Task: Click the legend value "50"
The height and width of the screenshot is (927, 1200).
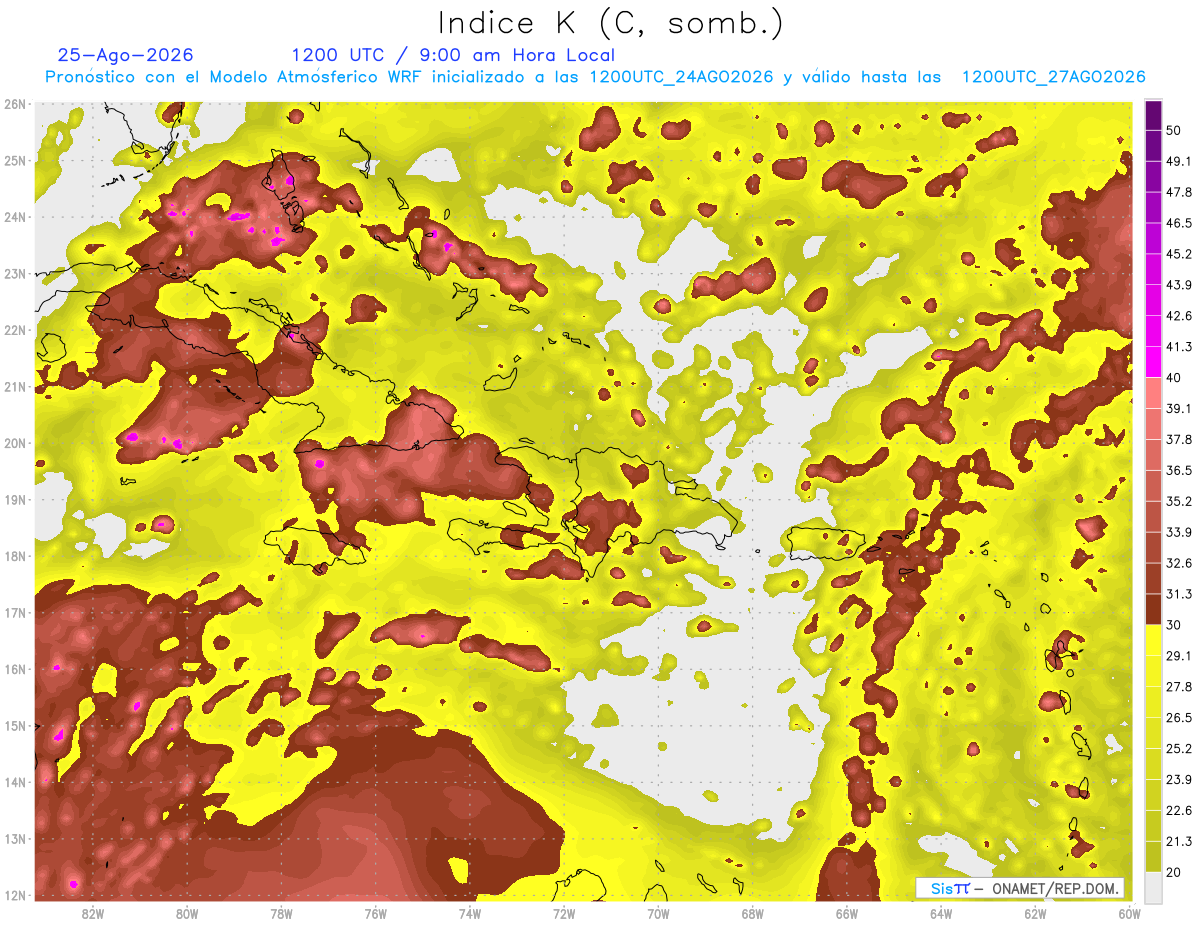Action: pyautogui.click(x=1175, y=132)
